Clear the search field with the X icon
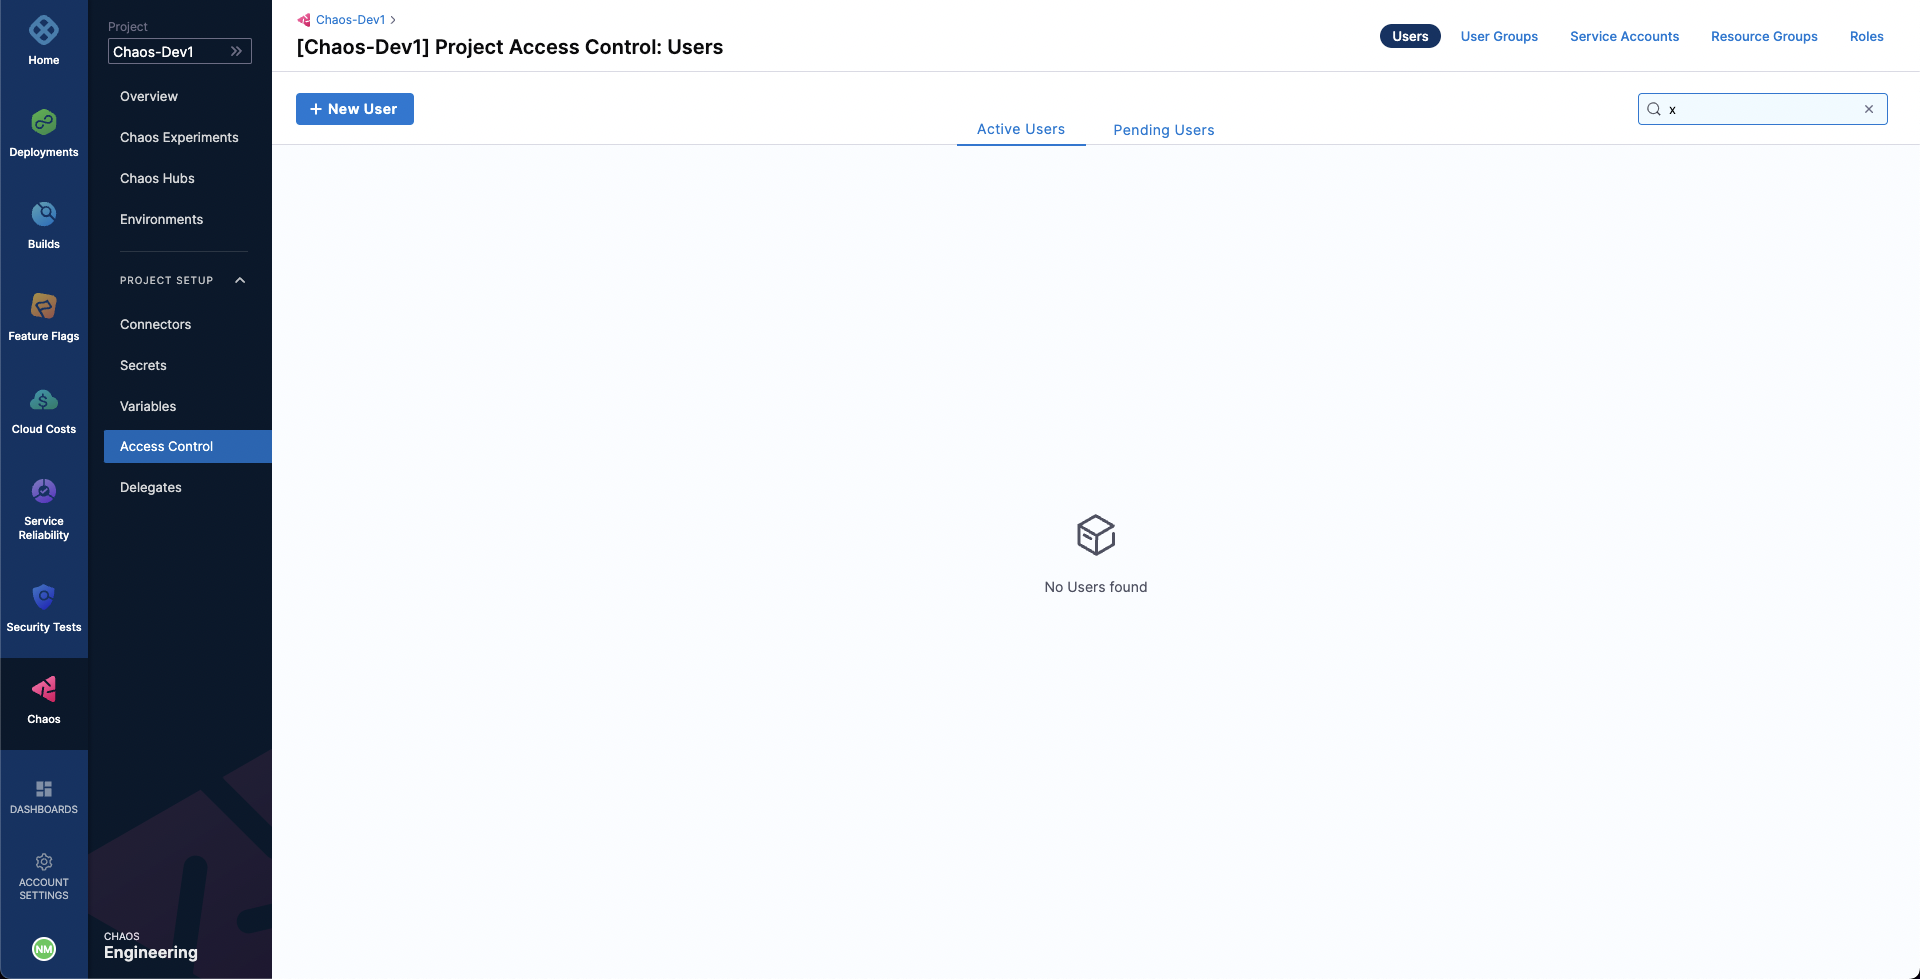The width and height of the screenshot is (1920, 979). (x=1869, y=109)
